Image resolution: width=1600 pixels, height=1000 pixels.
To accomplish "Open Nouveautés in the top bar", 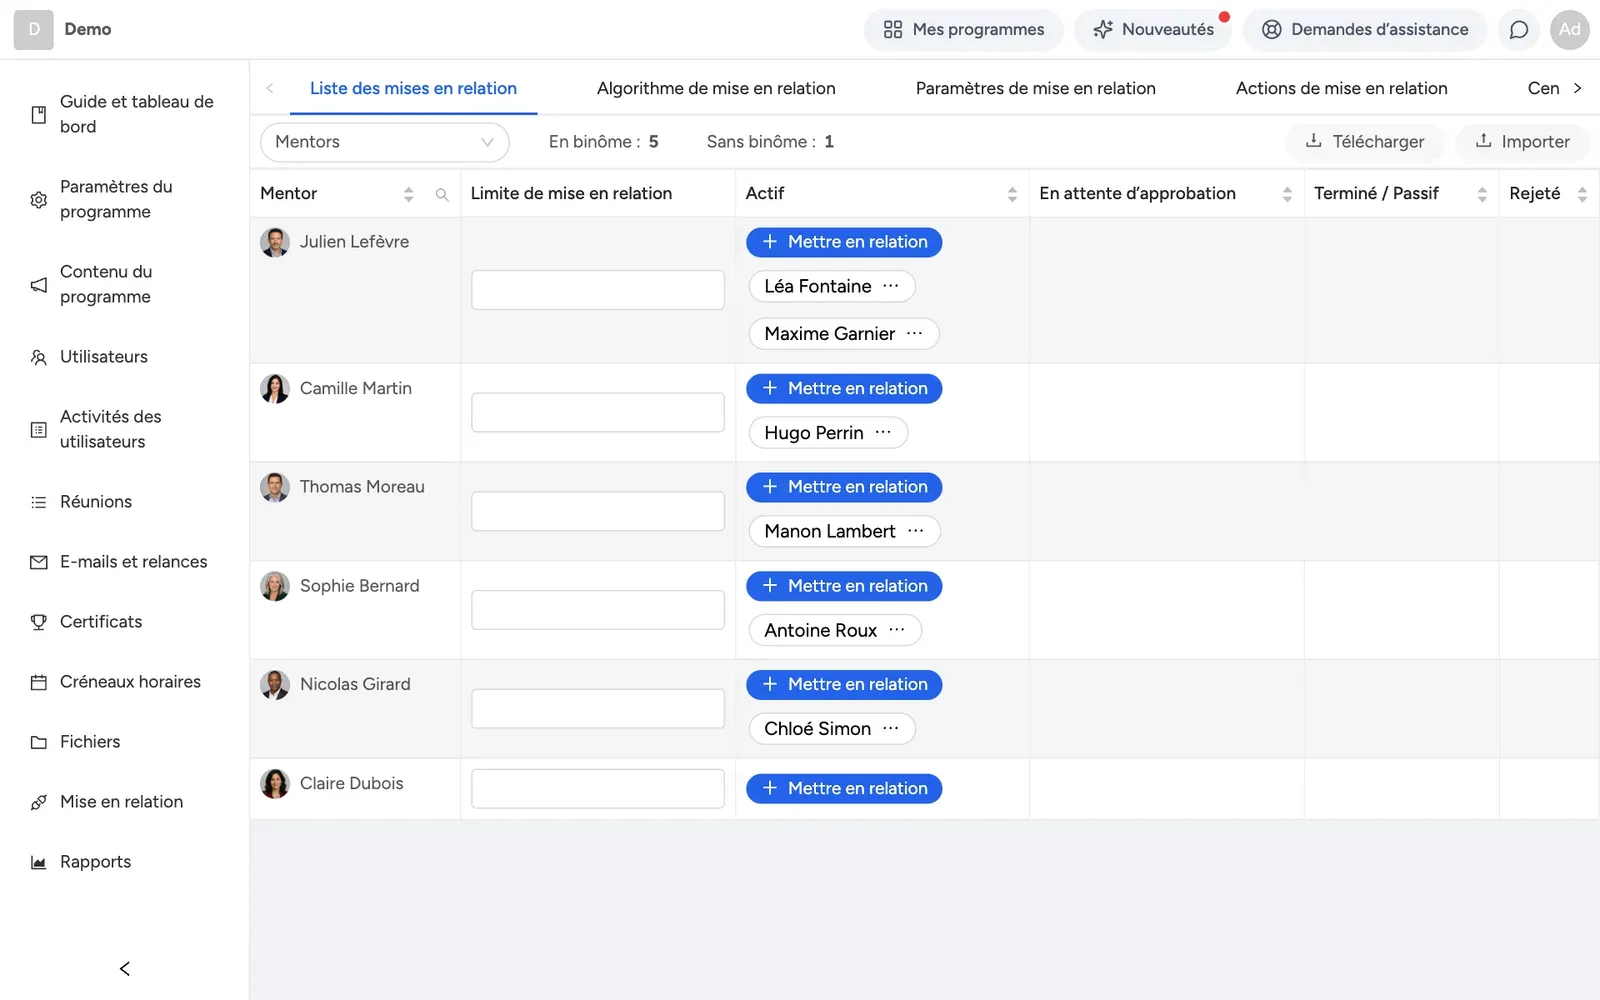I will 1153,30.
